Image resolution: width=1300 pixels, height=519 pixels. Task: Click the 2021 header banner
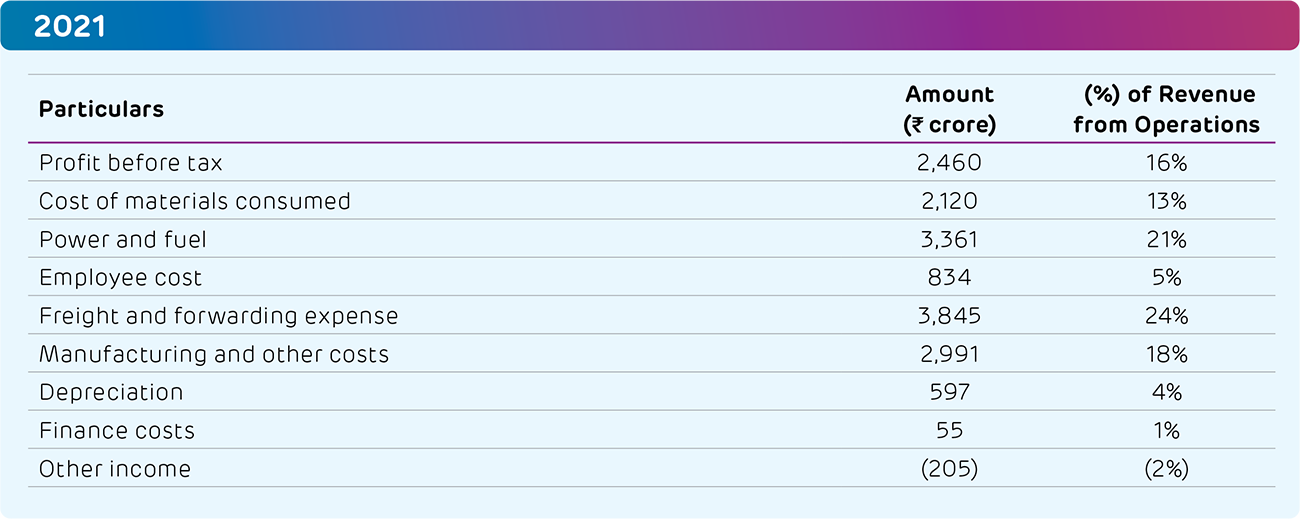tap(650, 25)
